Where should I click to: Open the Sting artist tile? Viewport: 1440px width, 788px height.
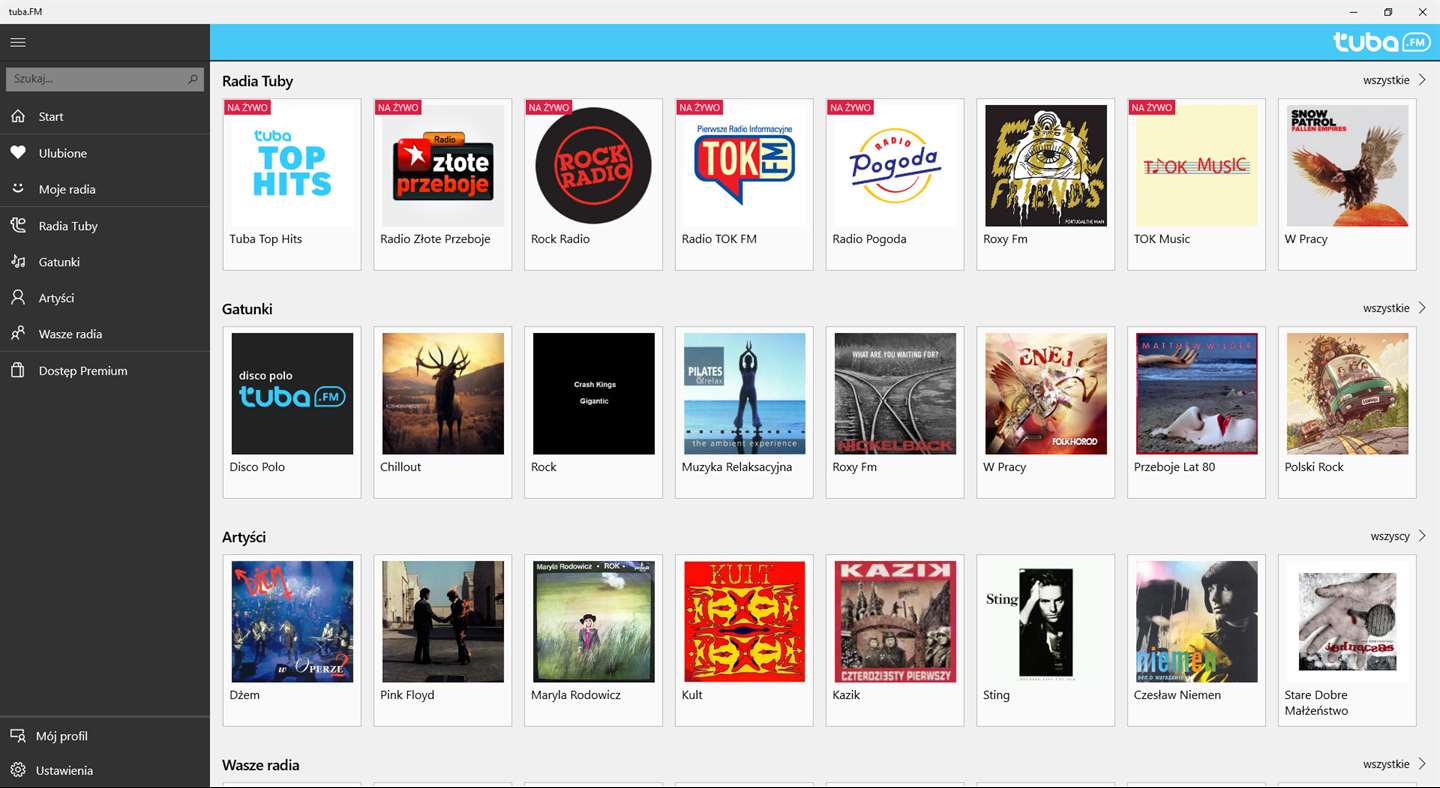pyautogui.click(x=1046, y=640)
